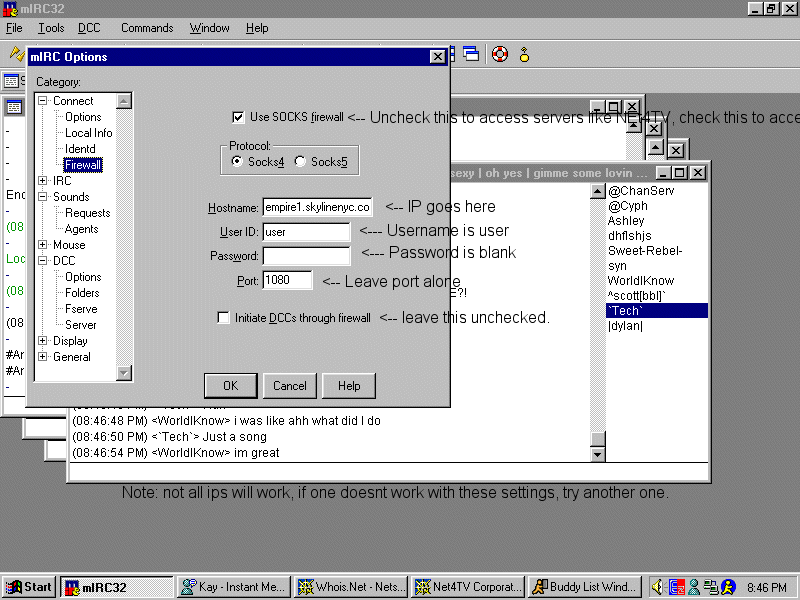Select the Socks5 protocol option
Screen dimensions: 800x600
tap(300, 162)
